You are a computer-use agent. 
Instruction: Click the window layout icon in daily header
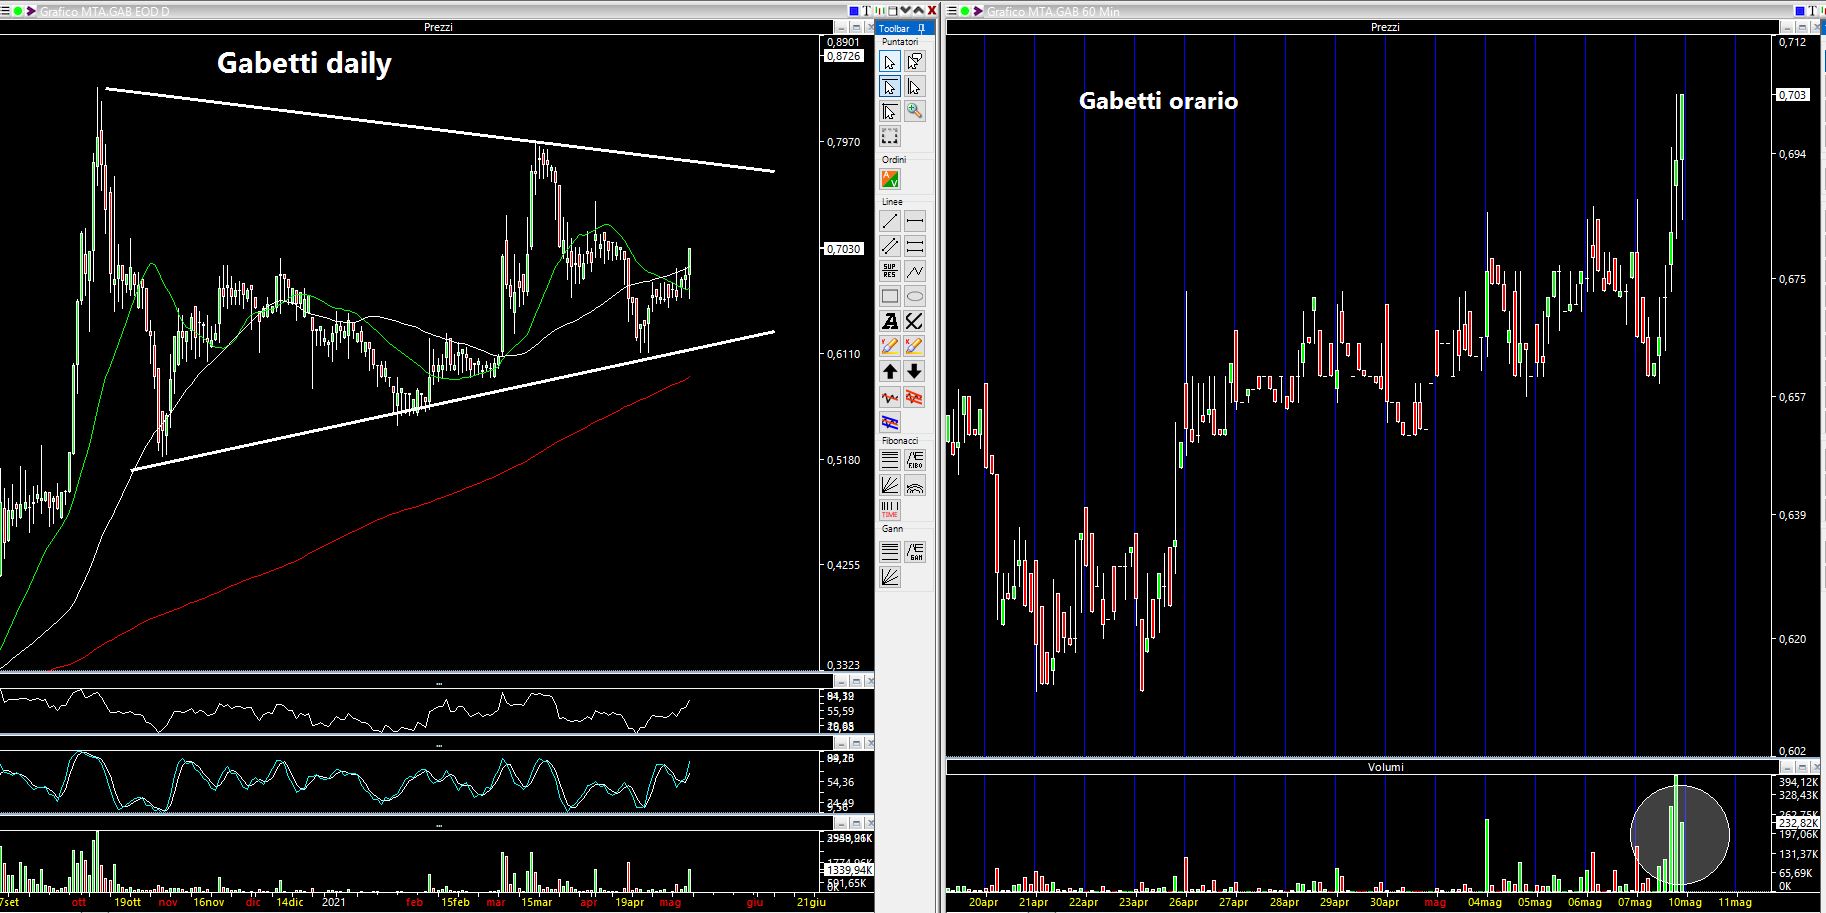893,11
